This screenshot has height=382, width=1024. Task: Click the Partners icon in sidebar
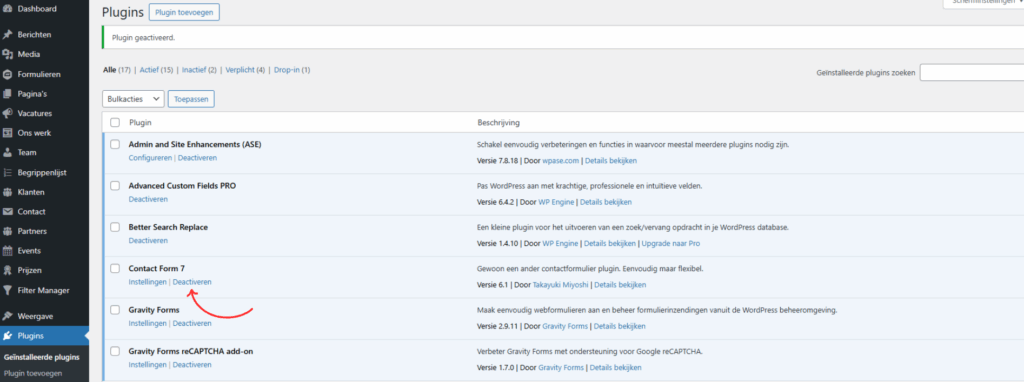click(x=8, y=231)
